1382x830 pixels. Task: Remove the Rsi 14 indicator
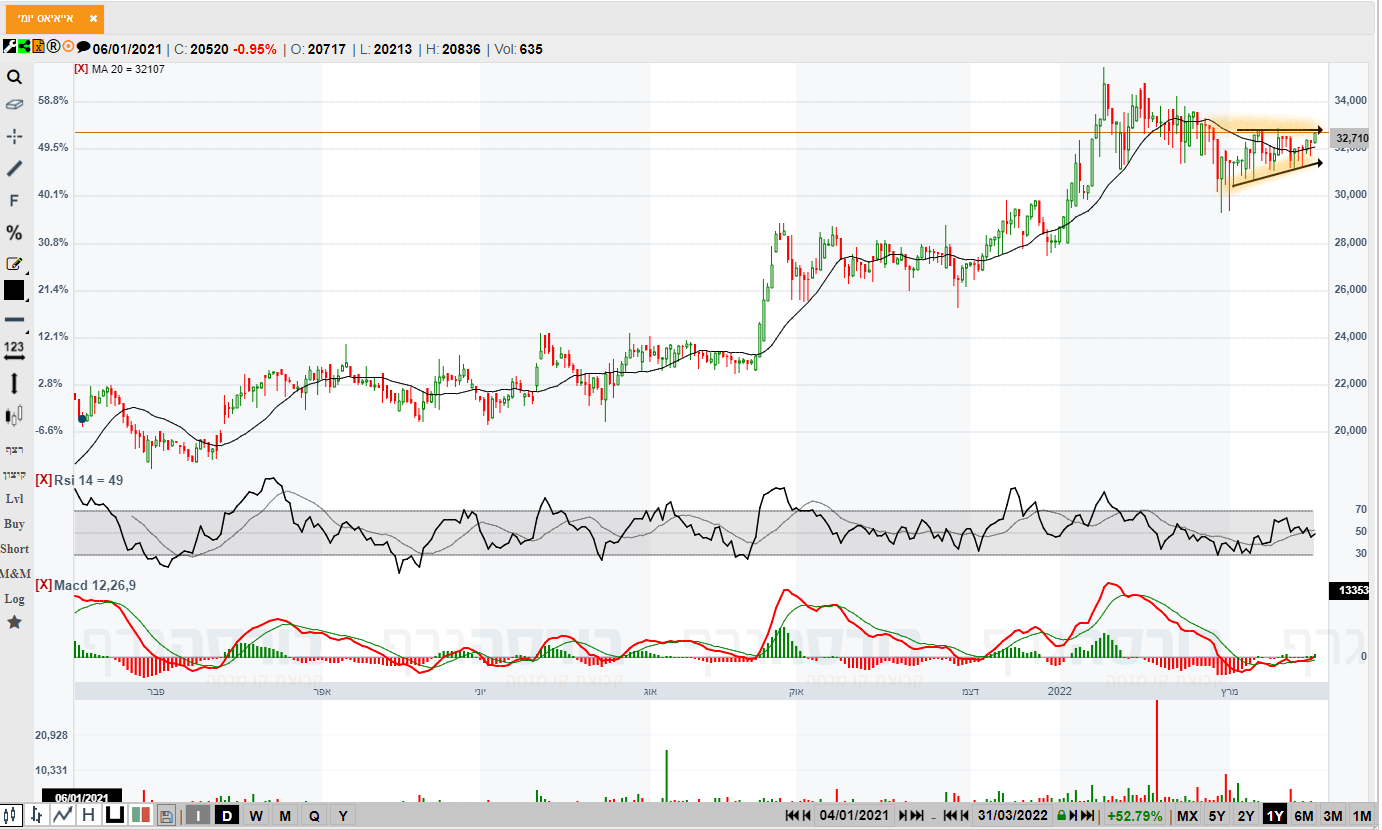pyautogui.click(x=43, y=480)
